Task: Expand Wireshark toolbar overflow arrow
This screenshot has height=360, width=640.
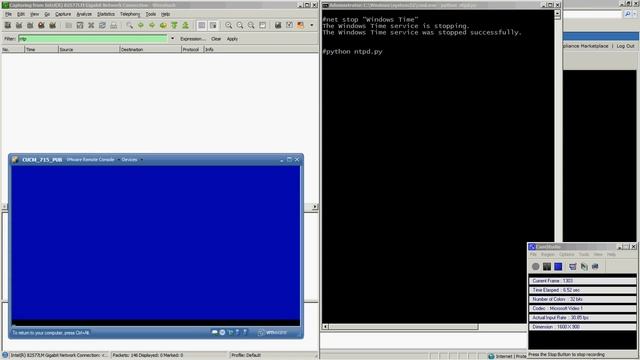Action: click(312, 25)
